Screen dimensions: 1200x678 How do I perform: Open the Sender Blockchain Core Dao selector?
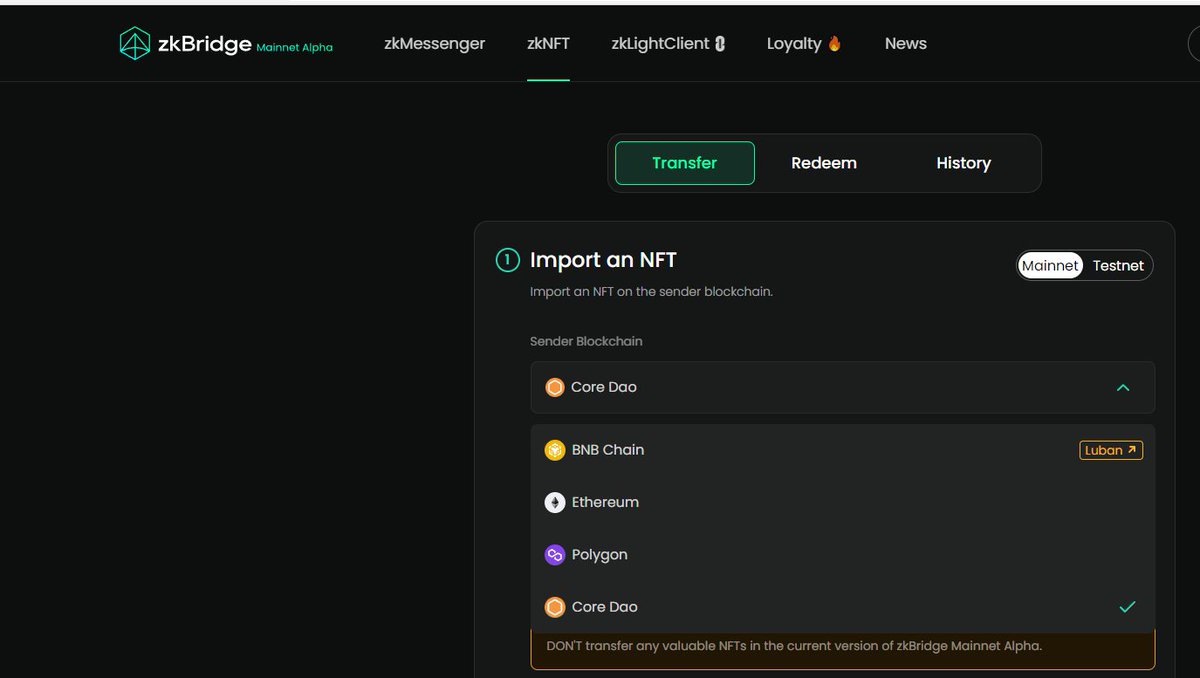[843, 387]
